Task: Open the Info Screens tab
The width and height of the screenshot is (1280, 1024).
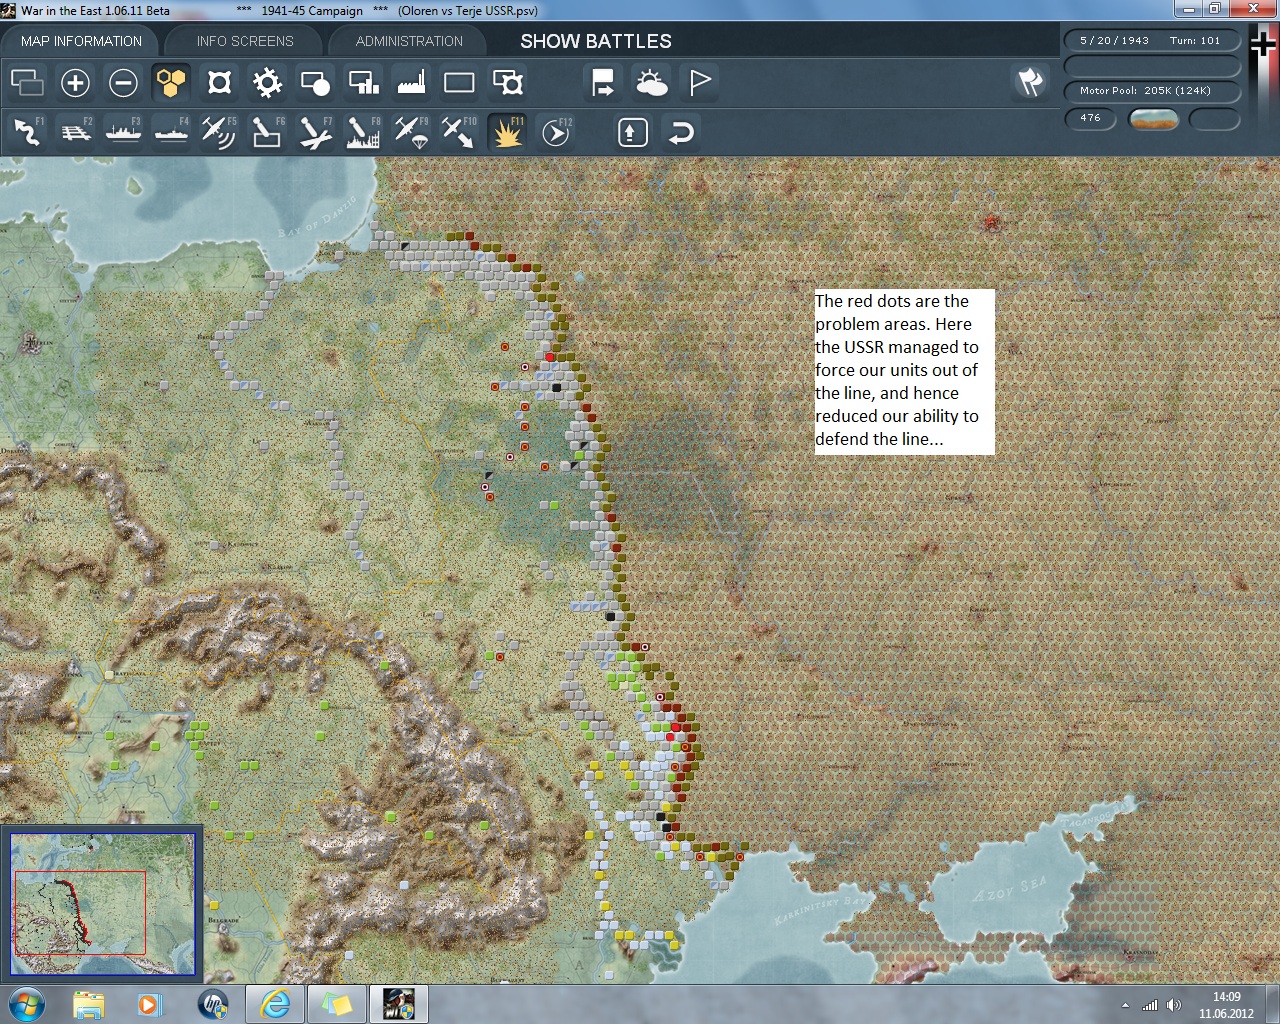Action: [245, 41]
